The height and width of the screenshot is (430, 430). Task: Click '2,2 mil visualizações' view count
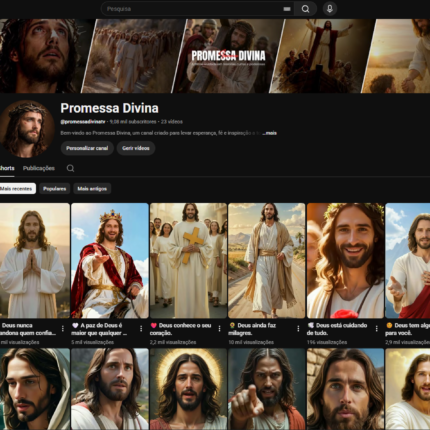point(173,342)
